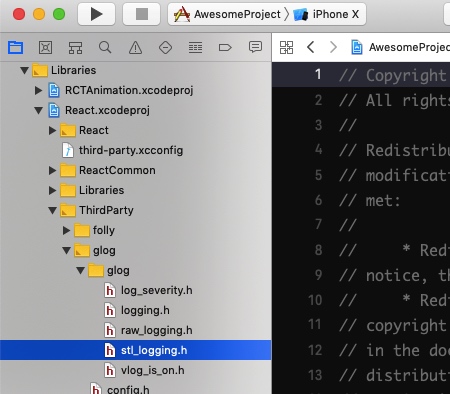
Task: Expand the nested Libraries folder
Action: [52, 190]
